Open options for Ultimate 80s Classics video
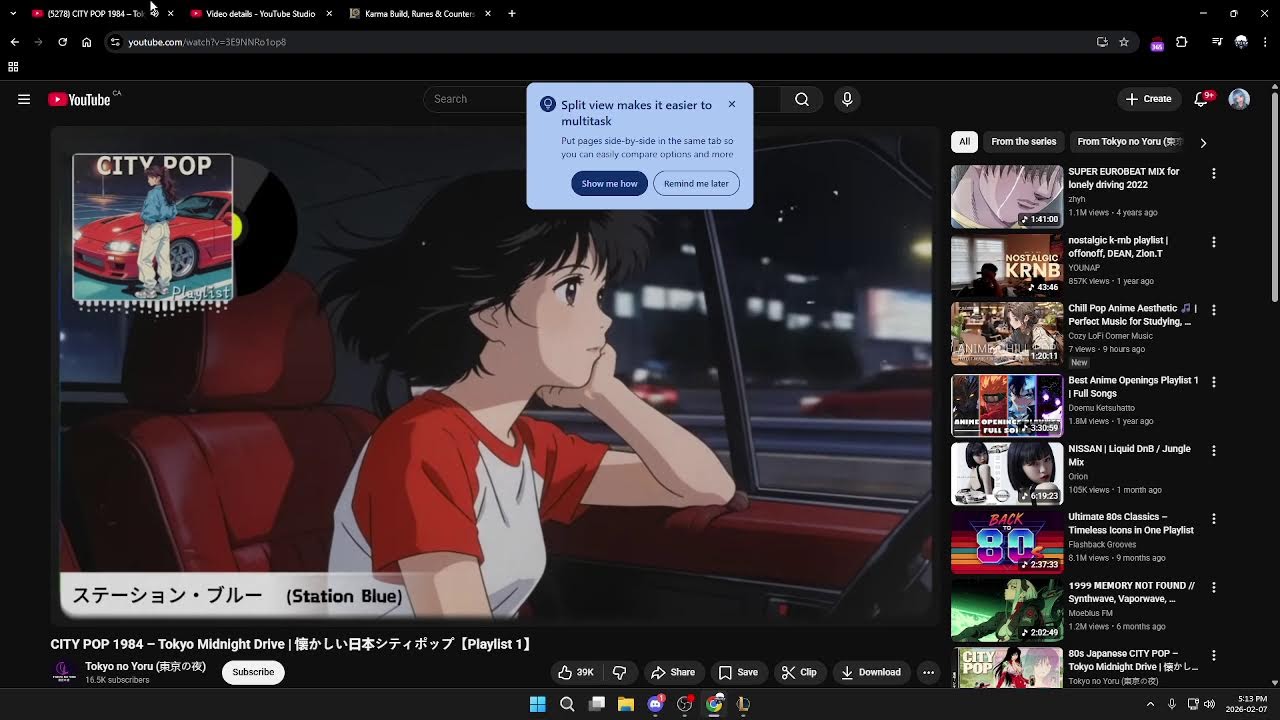The image size is (1280, 720). coord(1214,518)
